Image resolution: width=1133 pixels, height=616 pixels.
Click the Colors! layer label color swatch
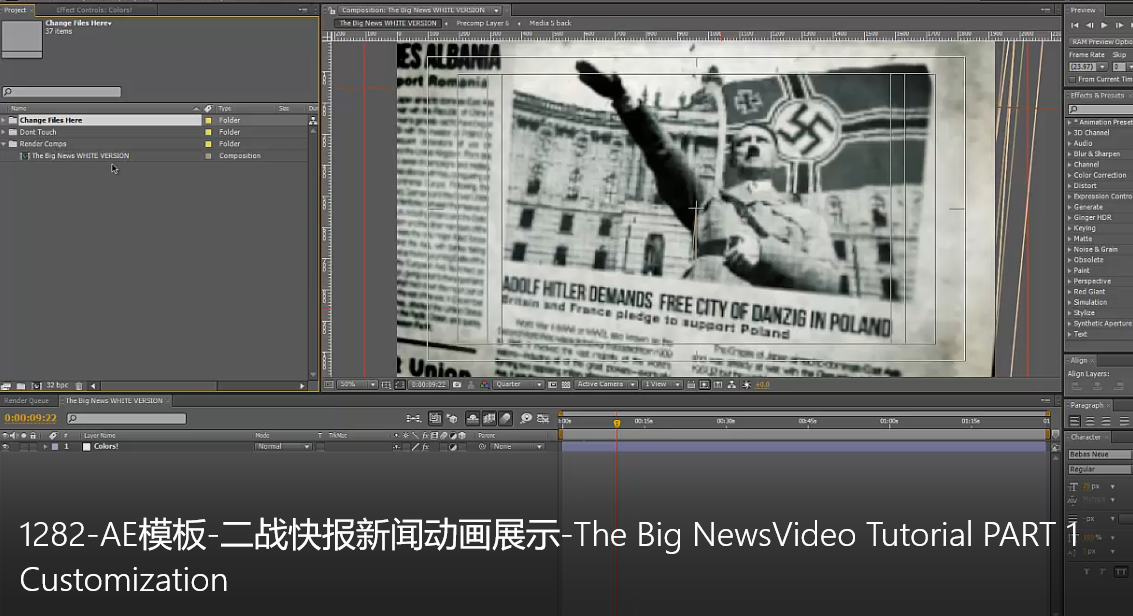tap(55, 447)
